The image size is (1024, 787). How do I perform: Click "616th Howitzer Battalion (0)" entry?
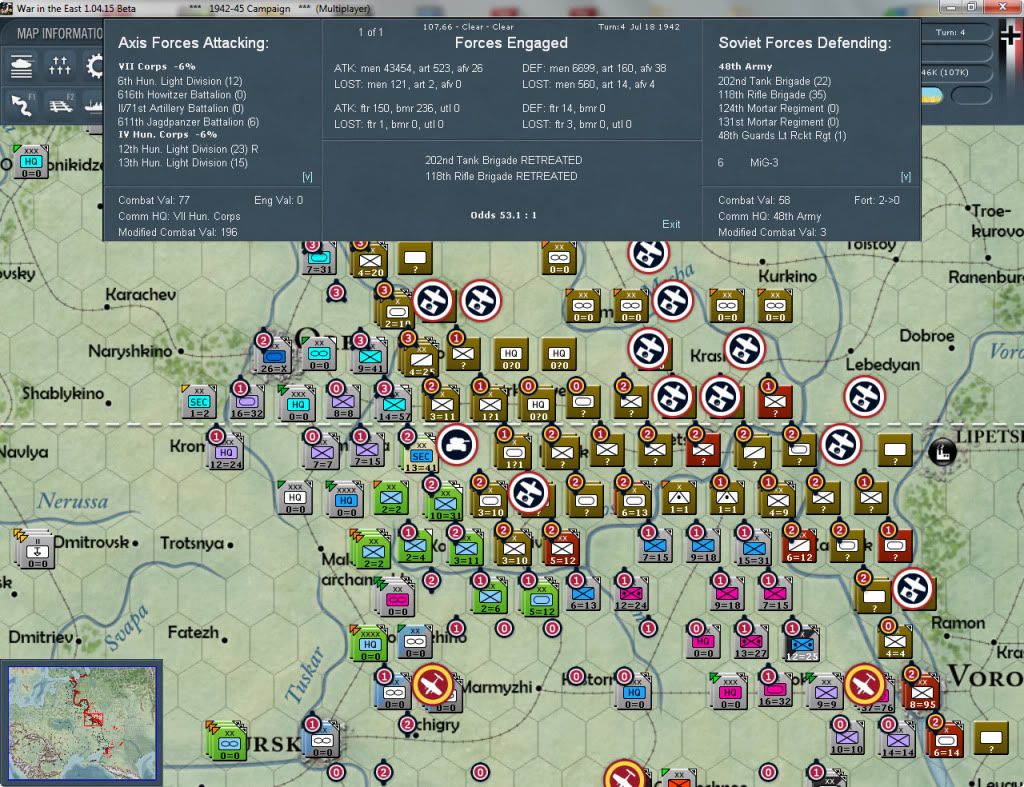182,95
